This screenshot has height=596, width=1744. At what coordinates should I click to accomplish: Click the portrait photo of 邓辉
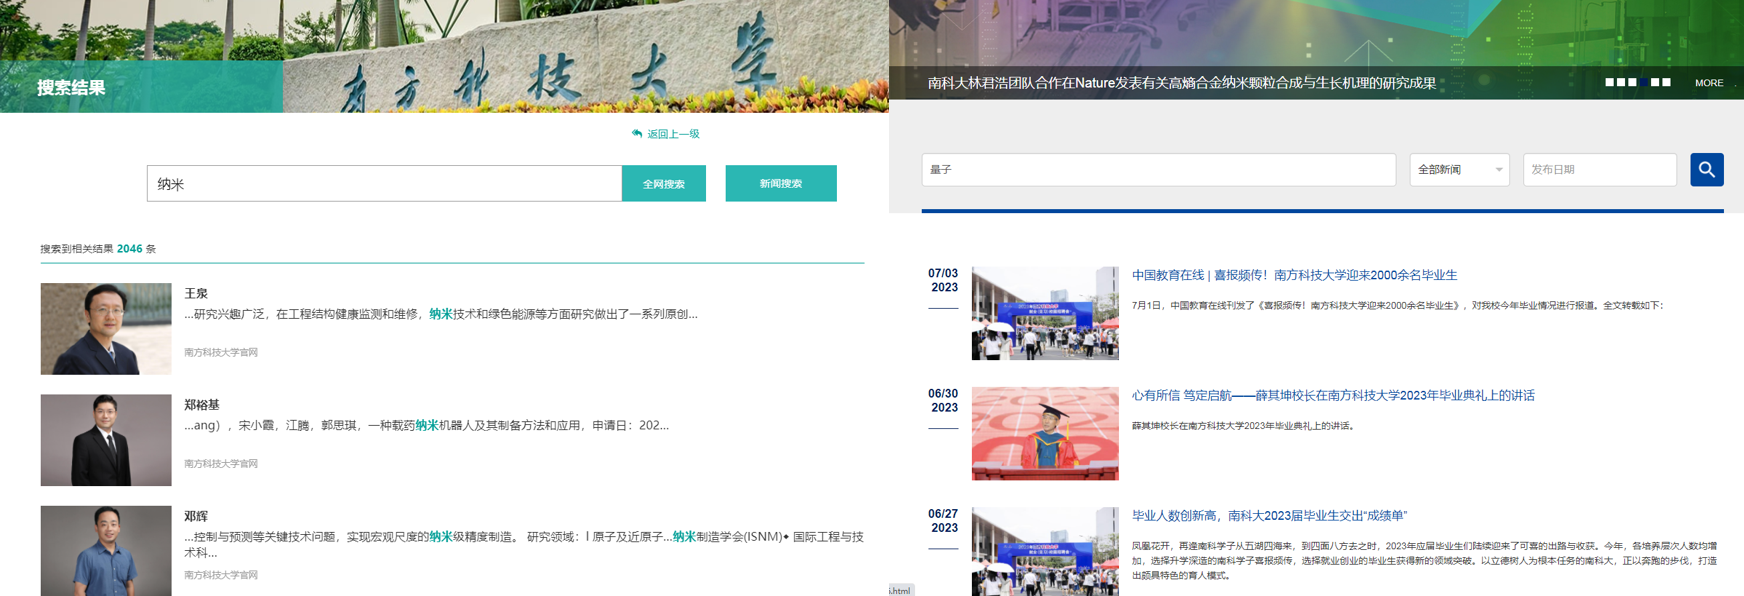(106, 551)
